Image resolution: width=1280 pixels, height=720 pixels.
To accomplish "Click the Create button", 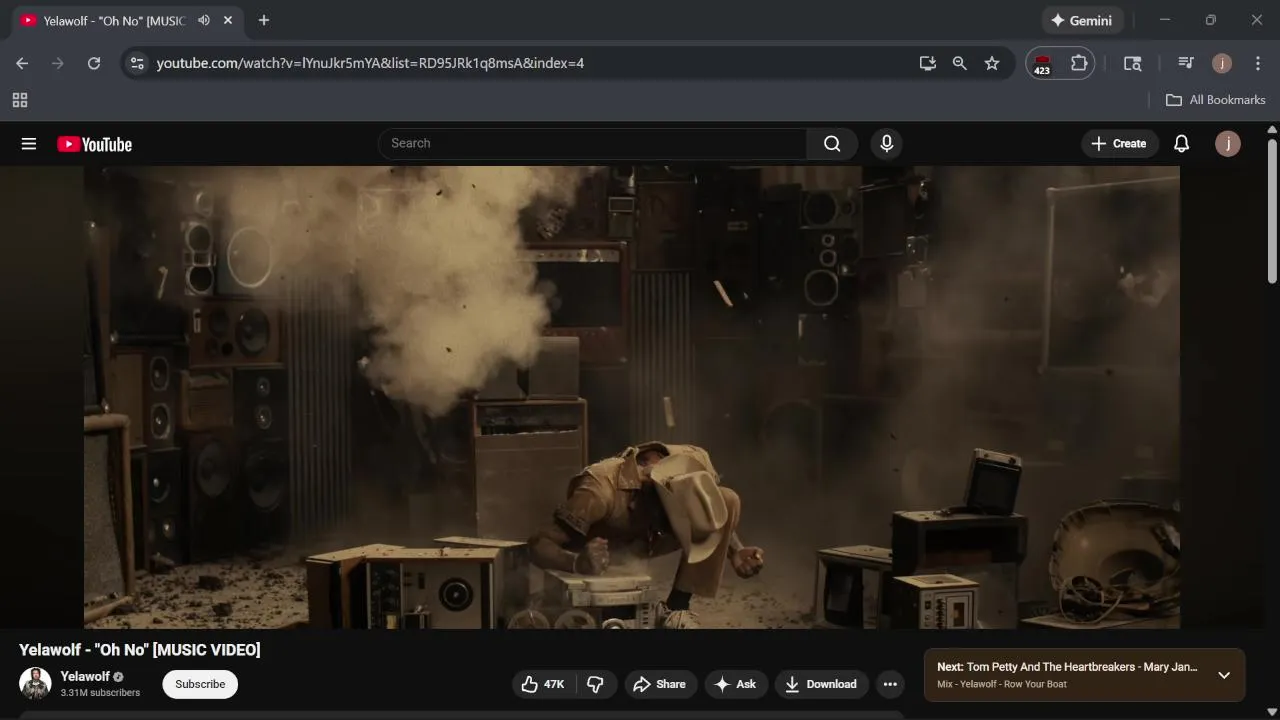I will coord(1119,144).
